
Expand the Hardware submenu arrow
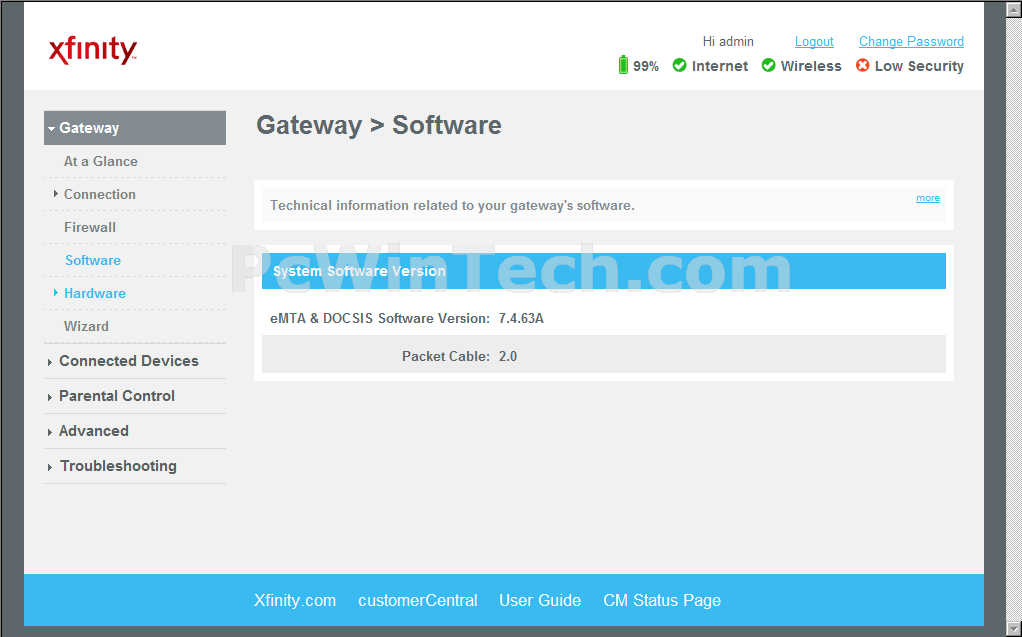[56, 293]
